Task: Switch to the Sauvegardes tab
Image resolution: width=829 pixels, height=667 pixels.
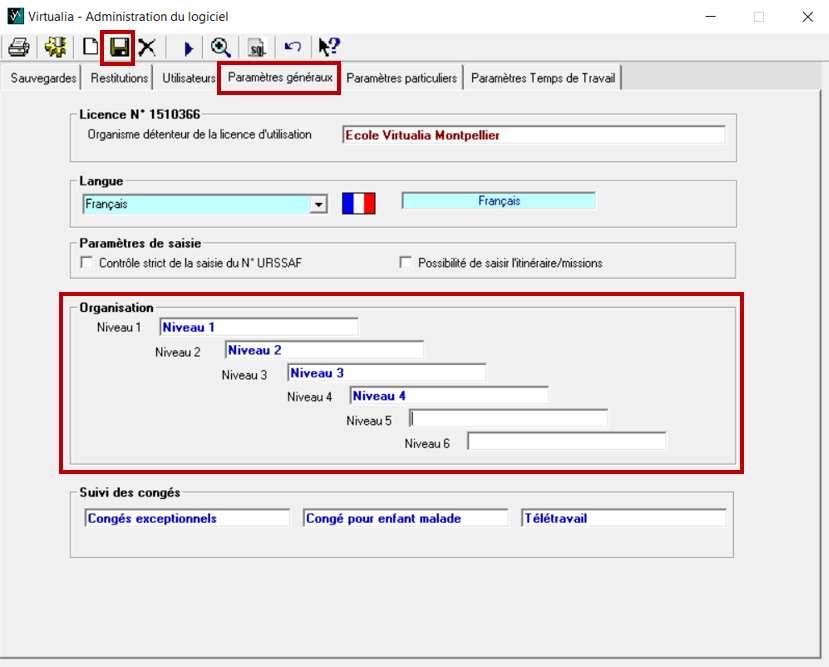Action: point(42,78)
